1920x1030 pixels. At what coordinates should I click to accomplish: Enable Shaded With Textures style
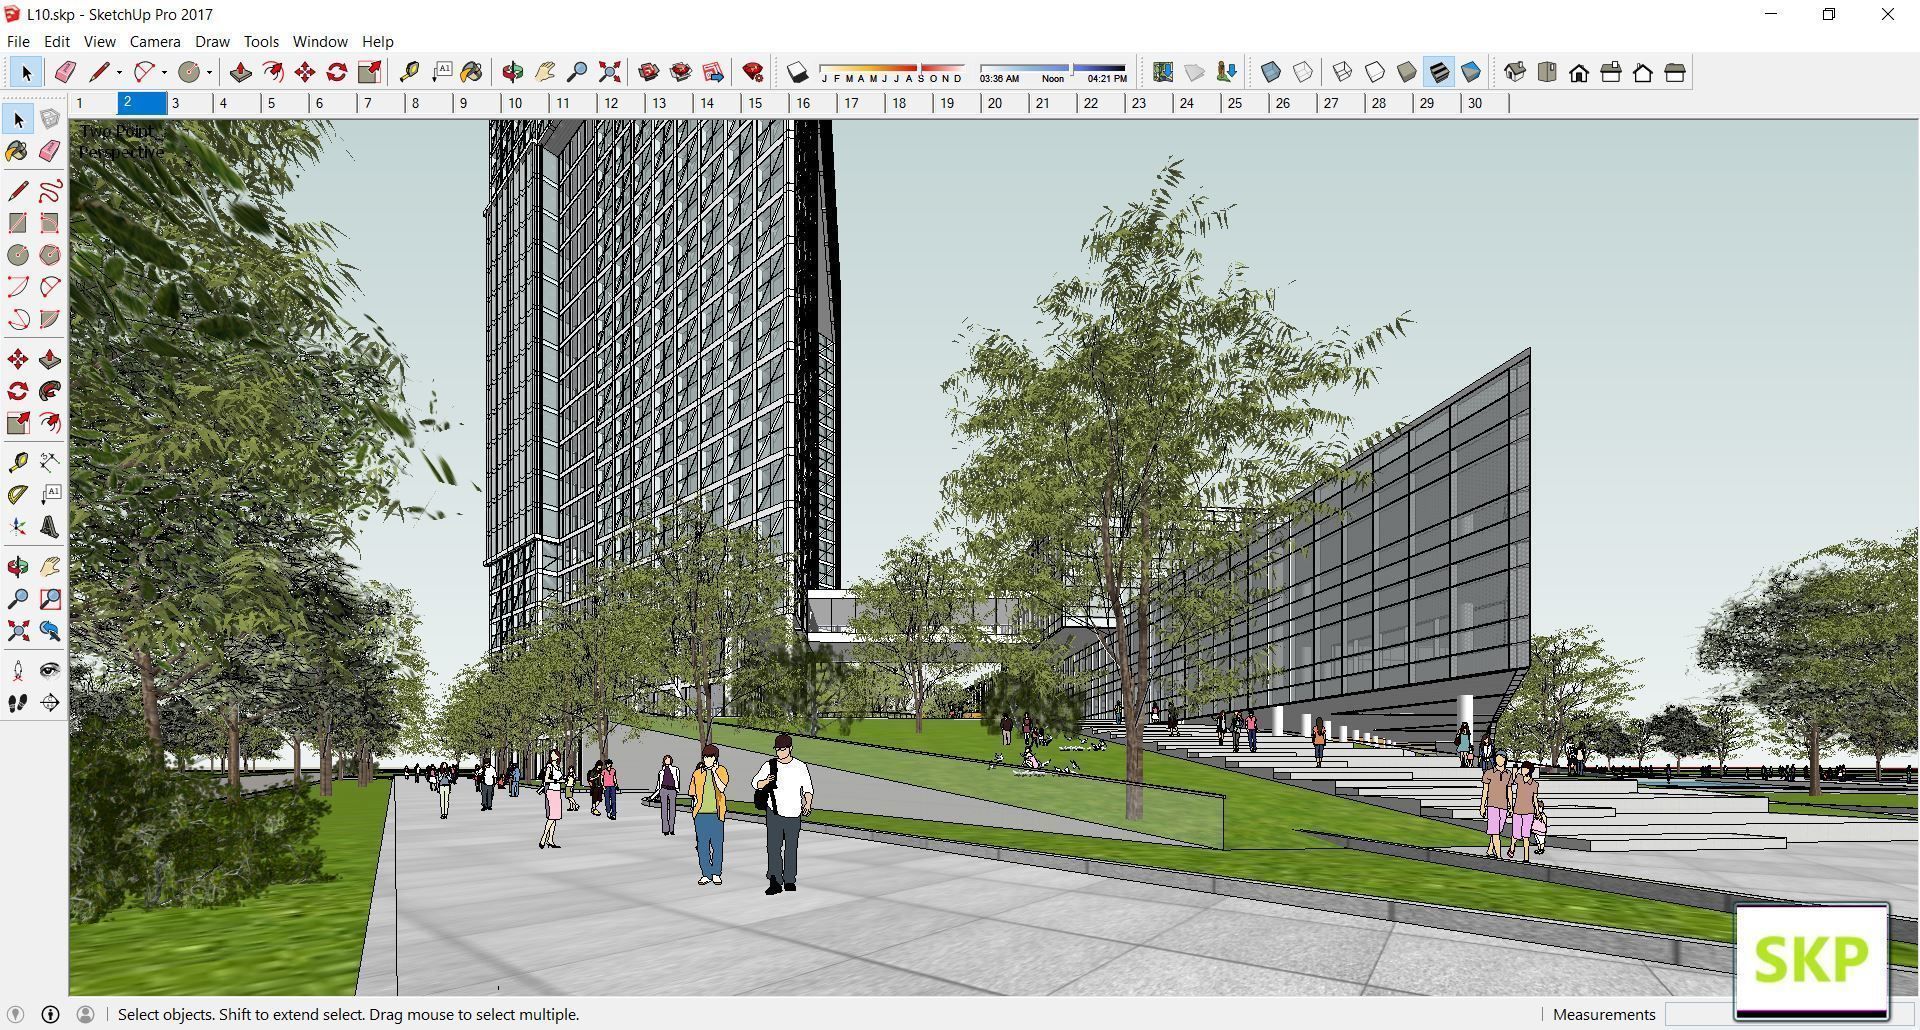[x=1439, y=72]
